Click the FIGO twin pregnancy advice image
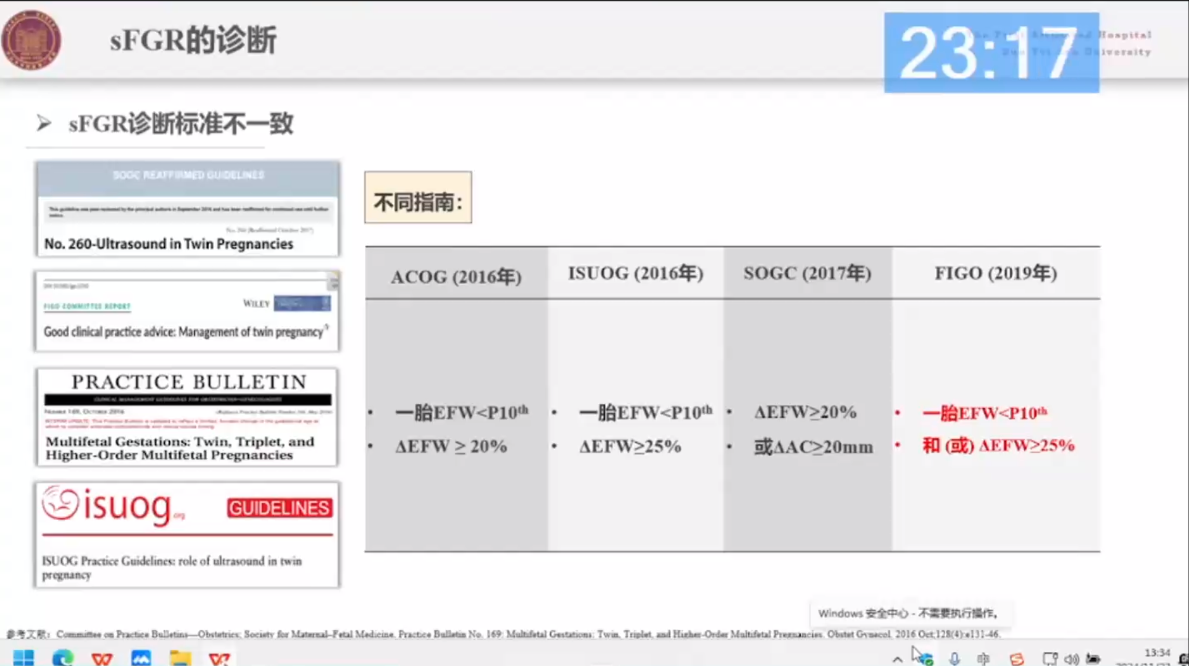The width and height of the screenshot is (1189, 666). pos(187,311)
